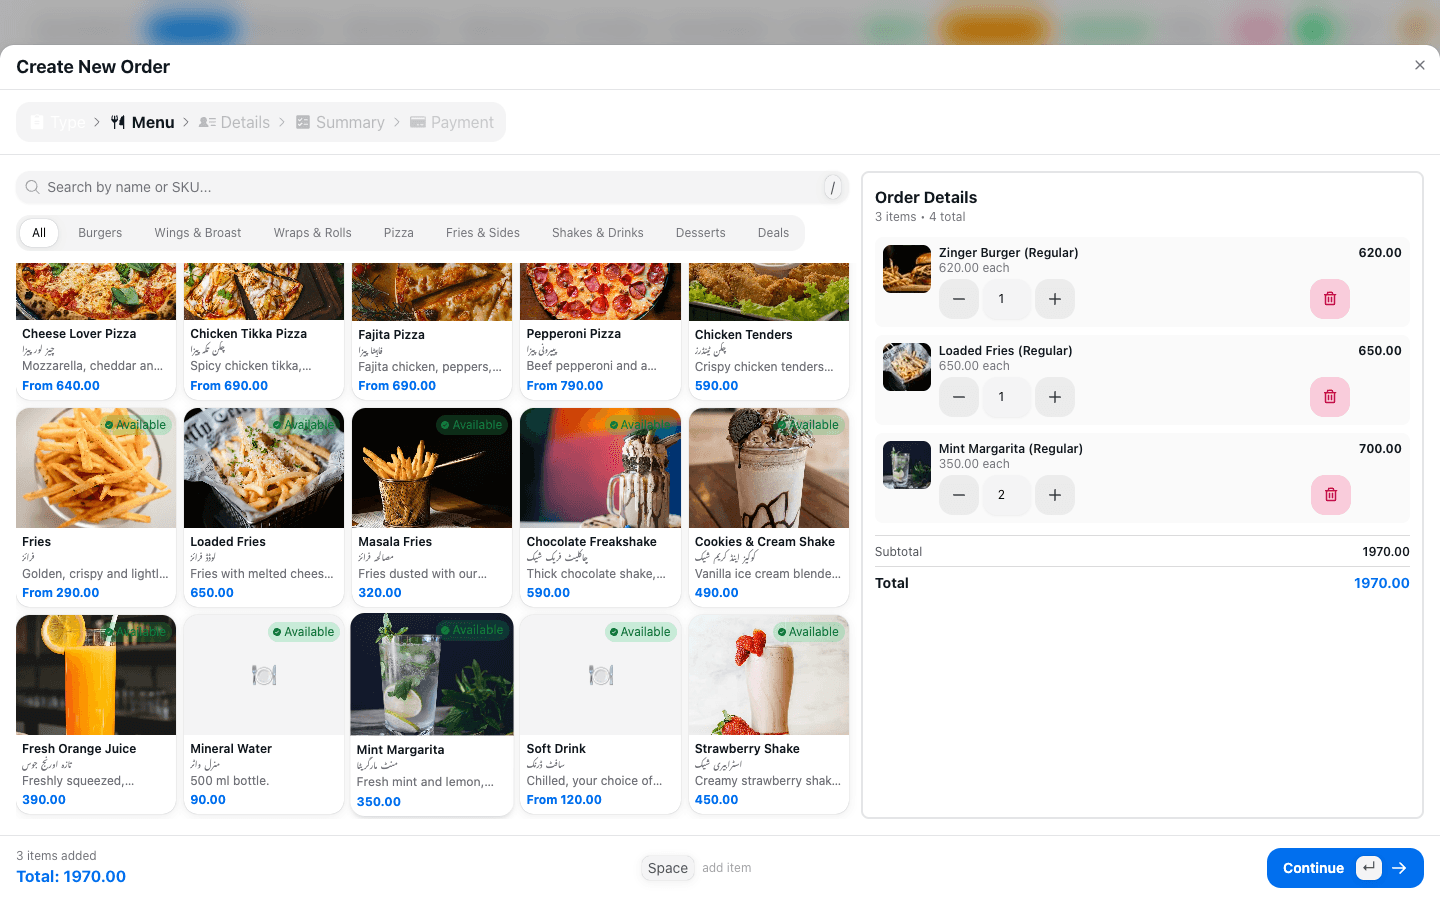Close the Create New Order dialog
The width and height of the screenshot is (1440, 900).
point(1419,65)
